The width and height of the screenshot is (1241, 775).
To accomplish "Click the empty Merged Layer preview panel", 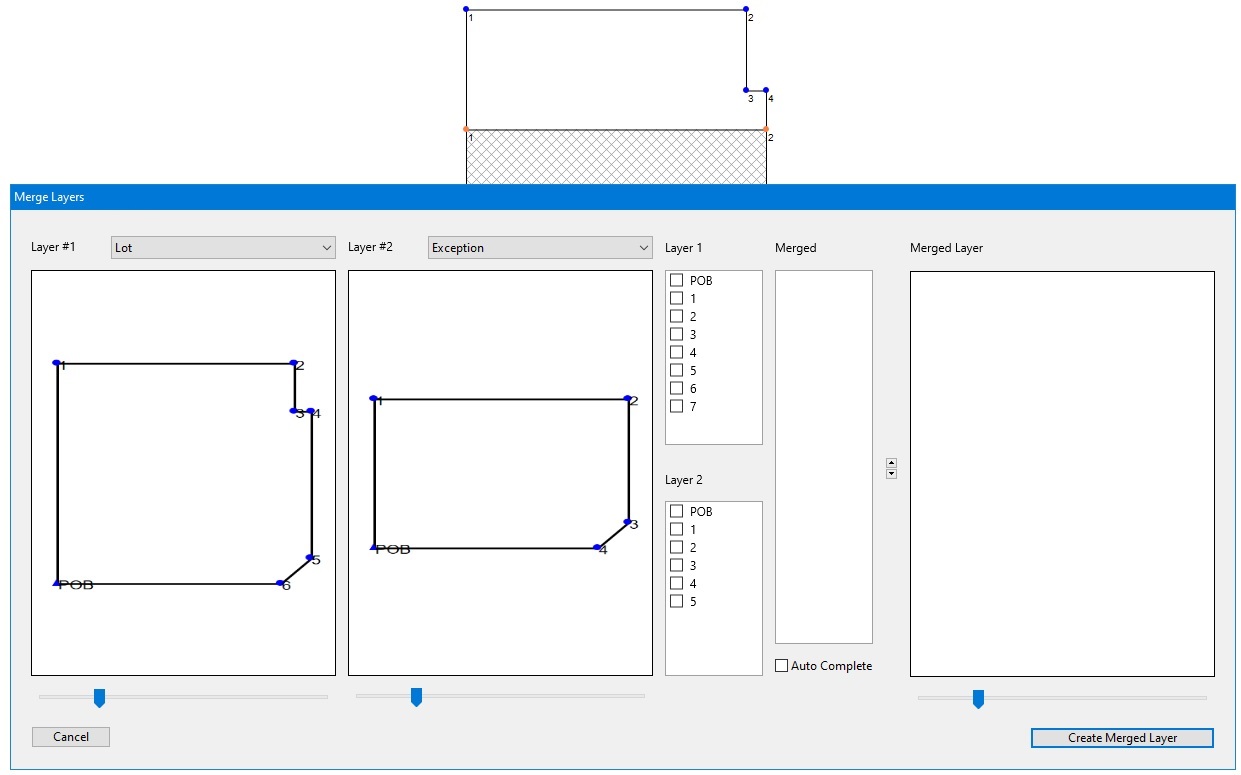I will point(1061,473).
